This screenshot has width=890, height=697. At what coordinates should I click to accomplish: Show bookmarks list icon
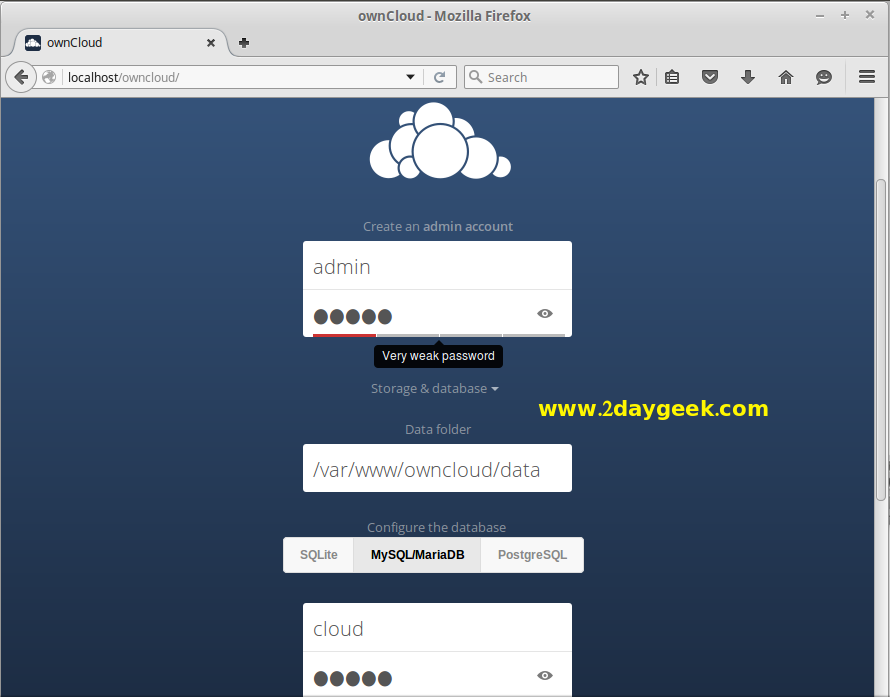coord(672,77)
